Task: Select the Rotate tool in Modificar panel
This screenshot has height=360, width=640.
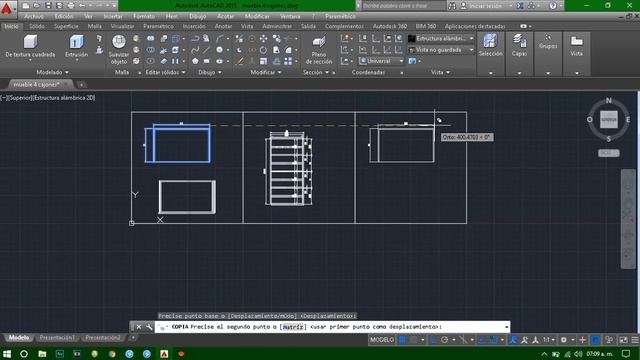Action: 263,50
